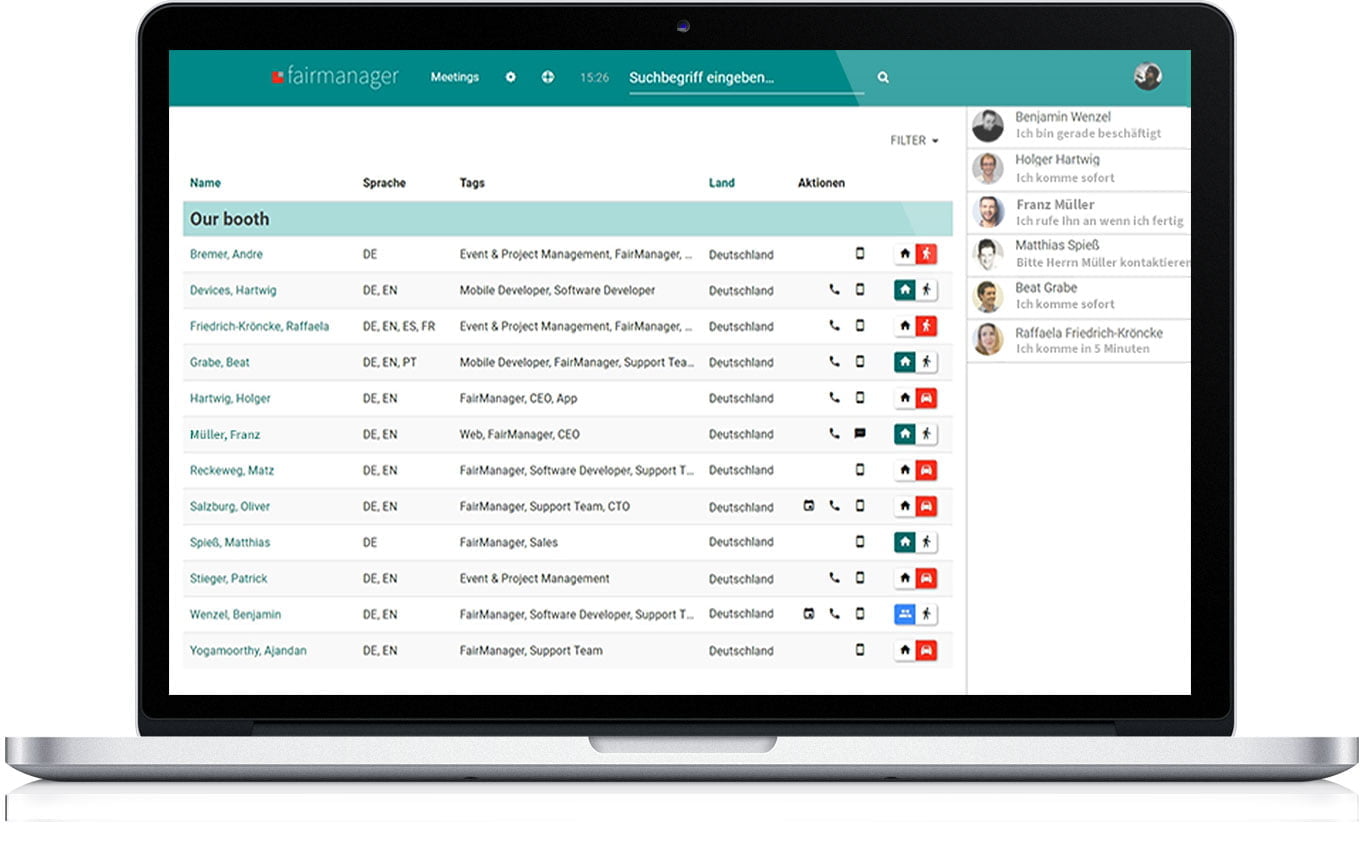Click phone icon for Devices, Hartwig

[x=834, y=290]
